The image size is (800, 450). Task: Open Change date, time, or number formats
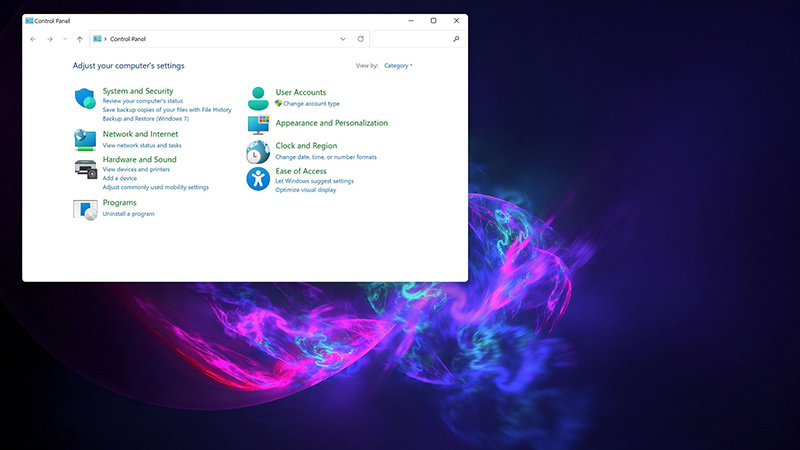pyautogui.click(x=326, y=157)
